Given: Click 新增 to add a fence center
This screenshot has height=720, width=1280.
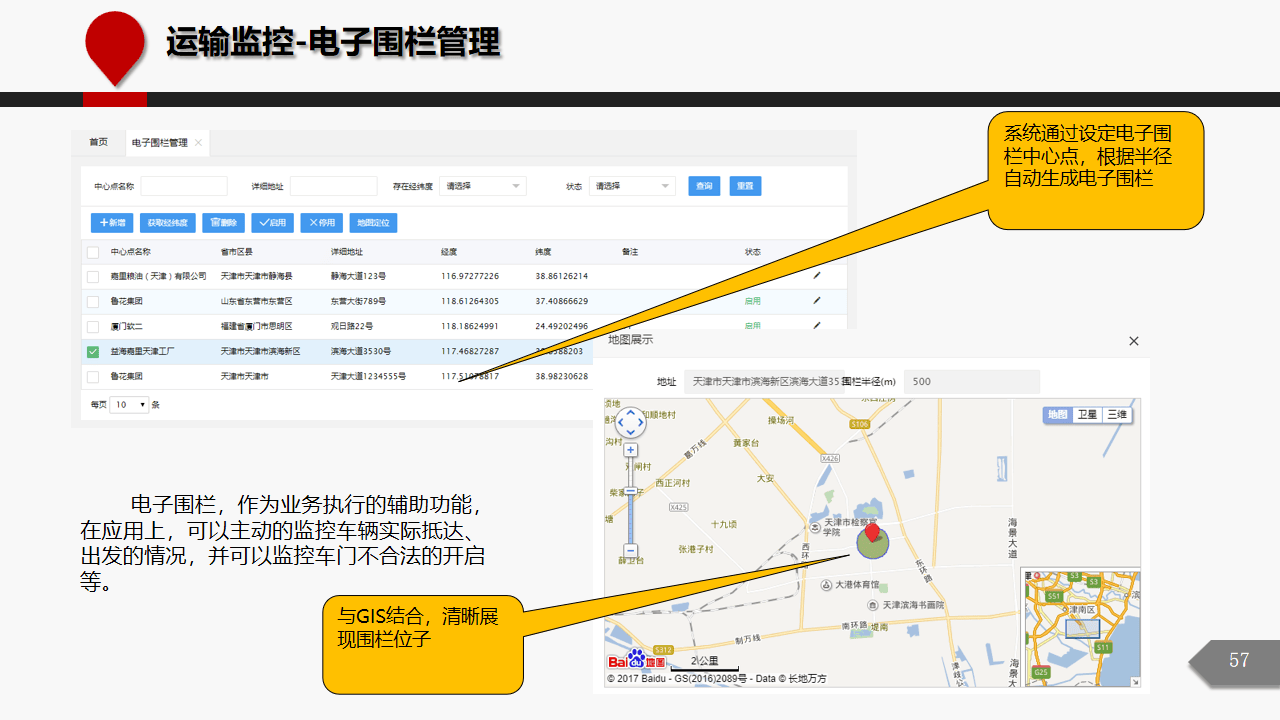Looking at the screenshot, I should [112, 223].
